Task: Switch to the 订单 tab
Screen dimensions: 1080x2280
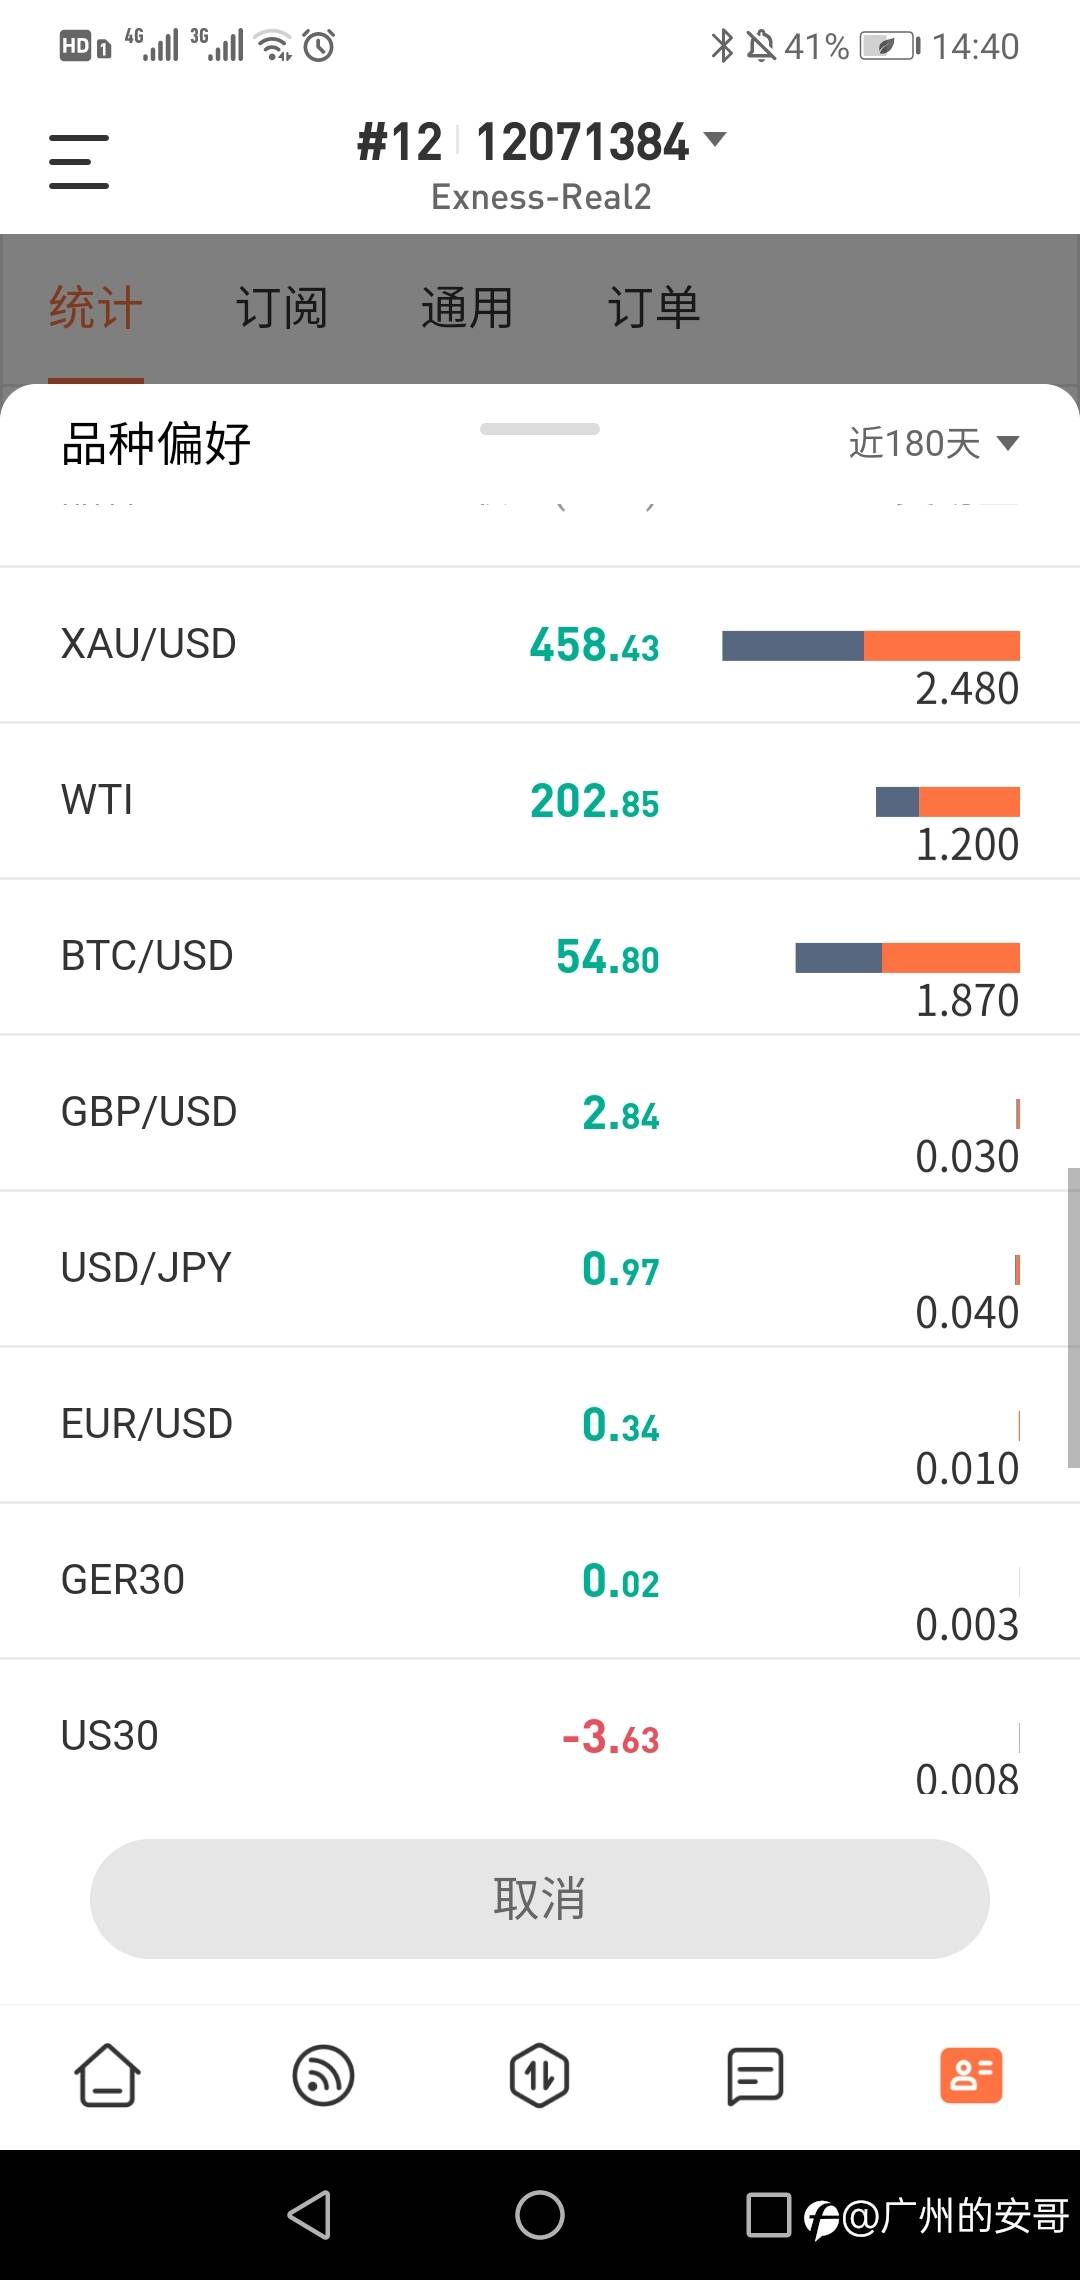Action: (x=654, y=307)
